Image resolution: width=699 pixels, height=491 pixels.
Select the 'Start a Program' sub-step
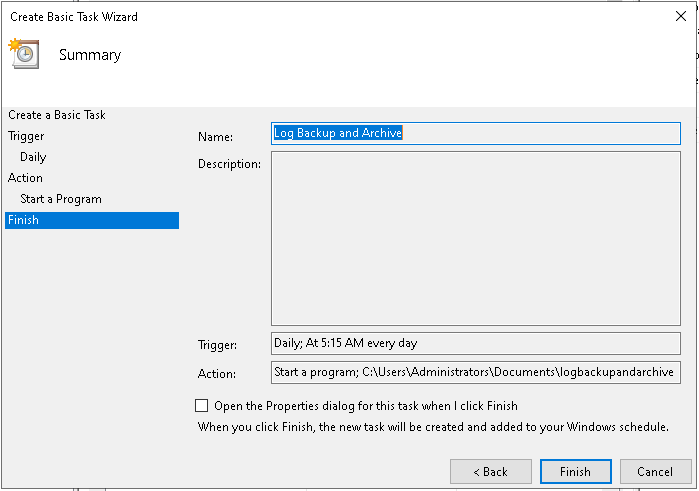[x=61, y=199]
